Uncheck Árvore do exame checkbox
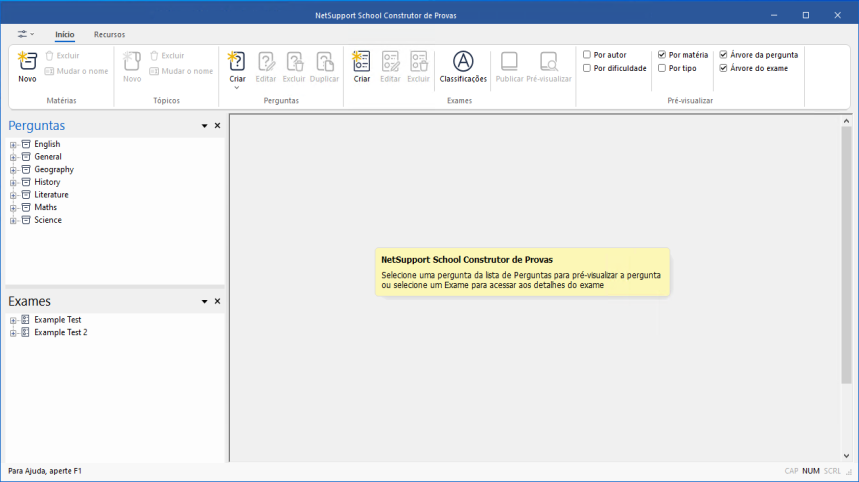 coord(723,68)
